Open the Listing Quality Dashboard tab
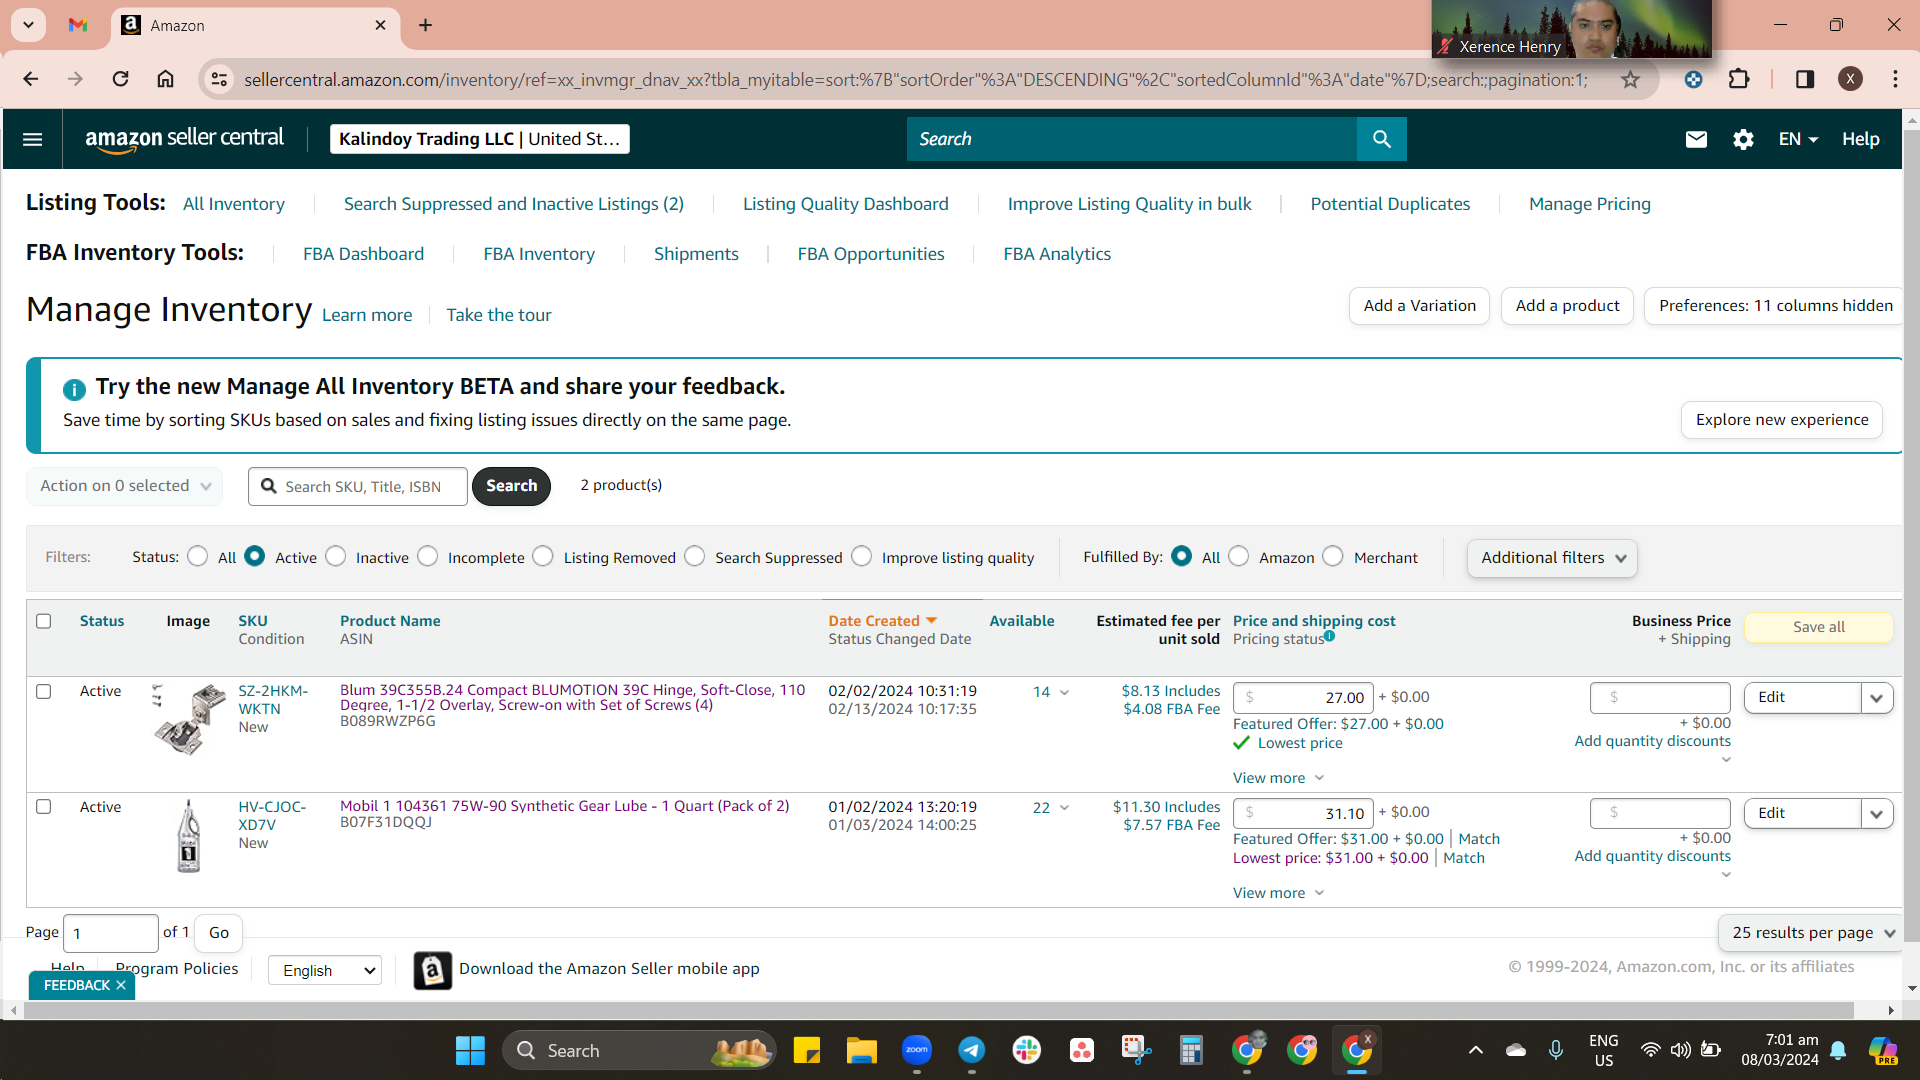 (x=846, y=204)
